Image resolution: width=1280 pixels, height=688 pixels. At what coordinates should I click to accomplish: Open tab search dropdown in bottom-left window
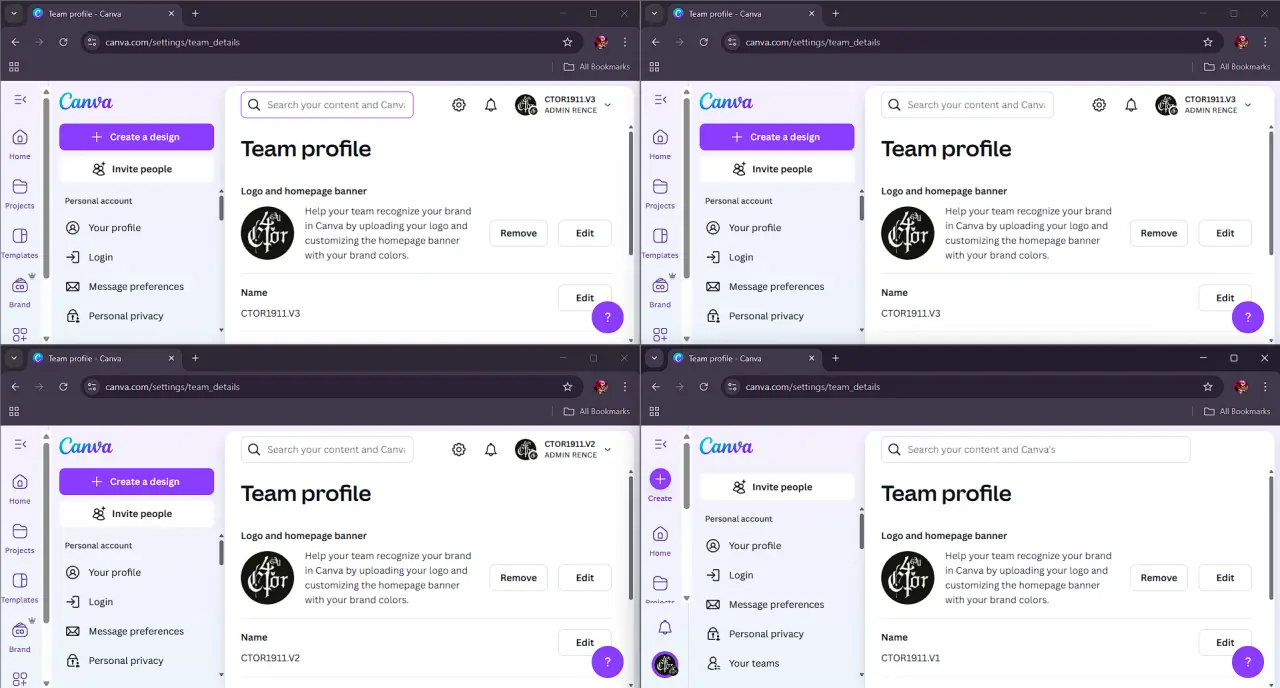14,358
